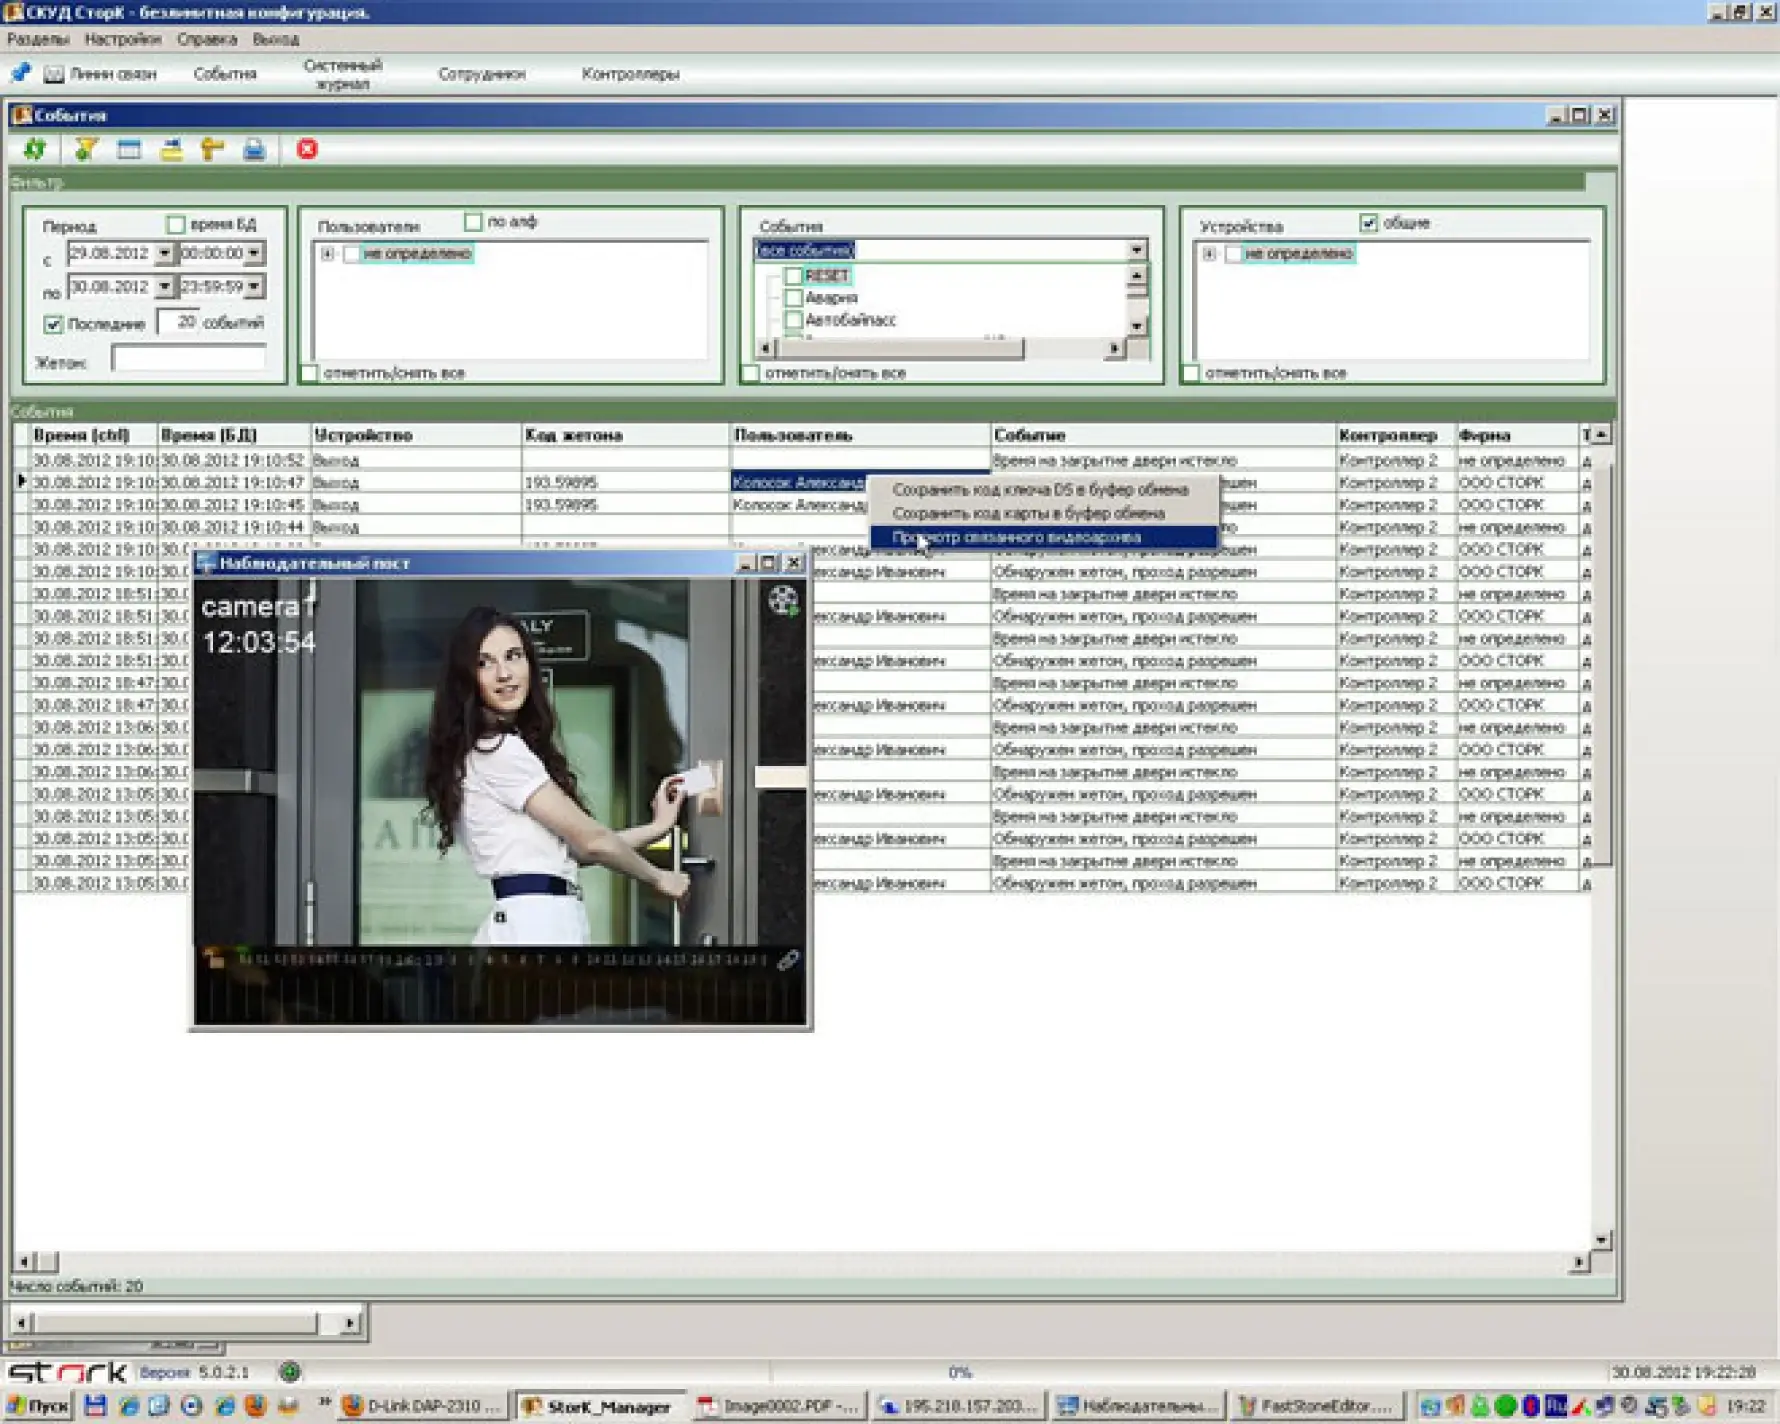The height and width of the screenshot is (1424, 1780).
Task: Click the link icon on video timeline
Action: click(x=788, y=960)
